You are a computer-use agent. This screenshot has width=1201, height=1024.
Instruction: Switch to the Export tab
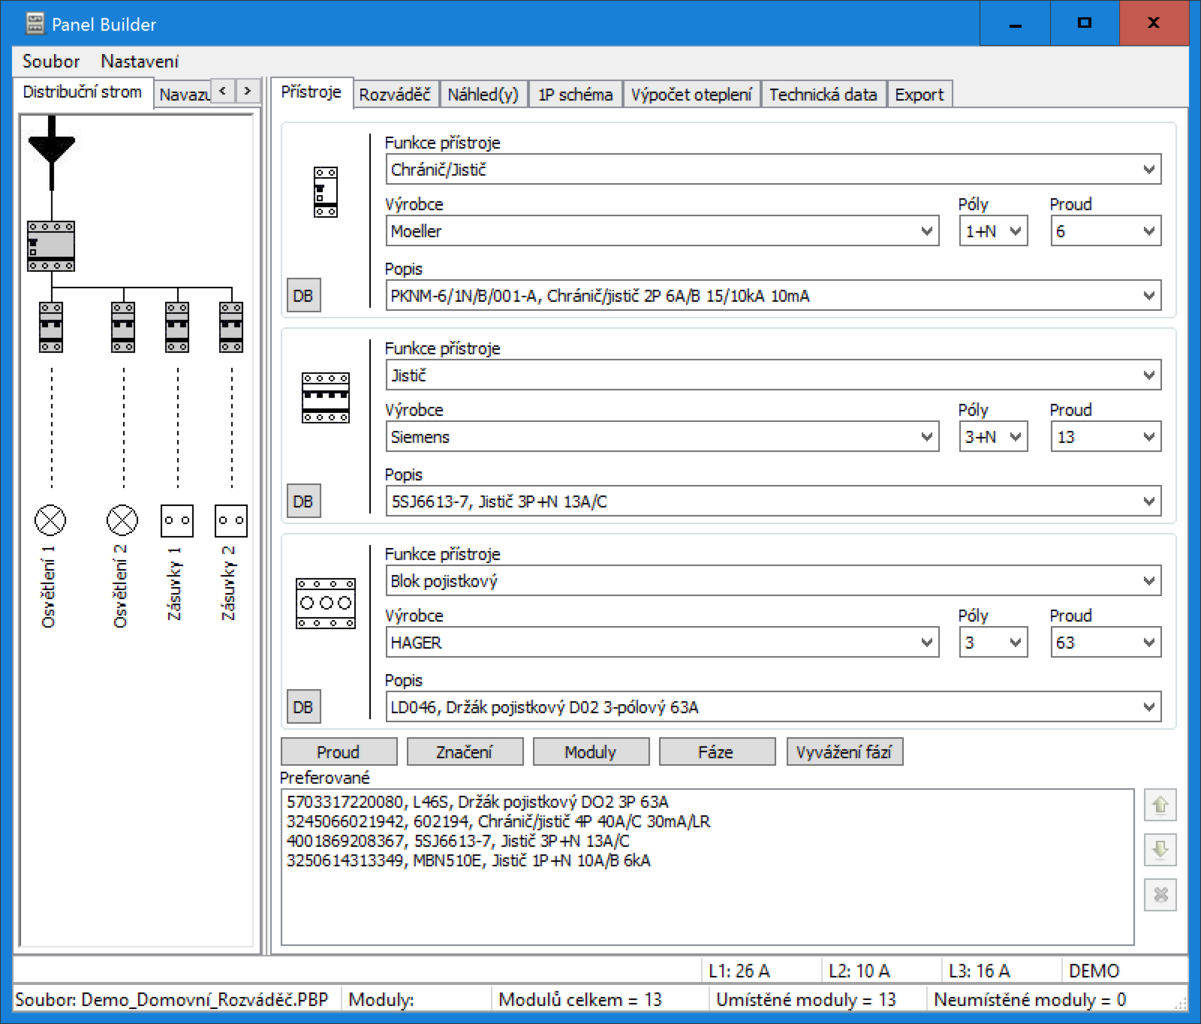920,95
